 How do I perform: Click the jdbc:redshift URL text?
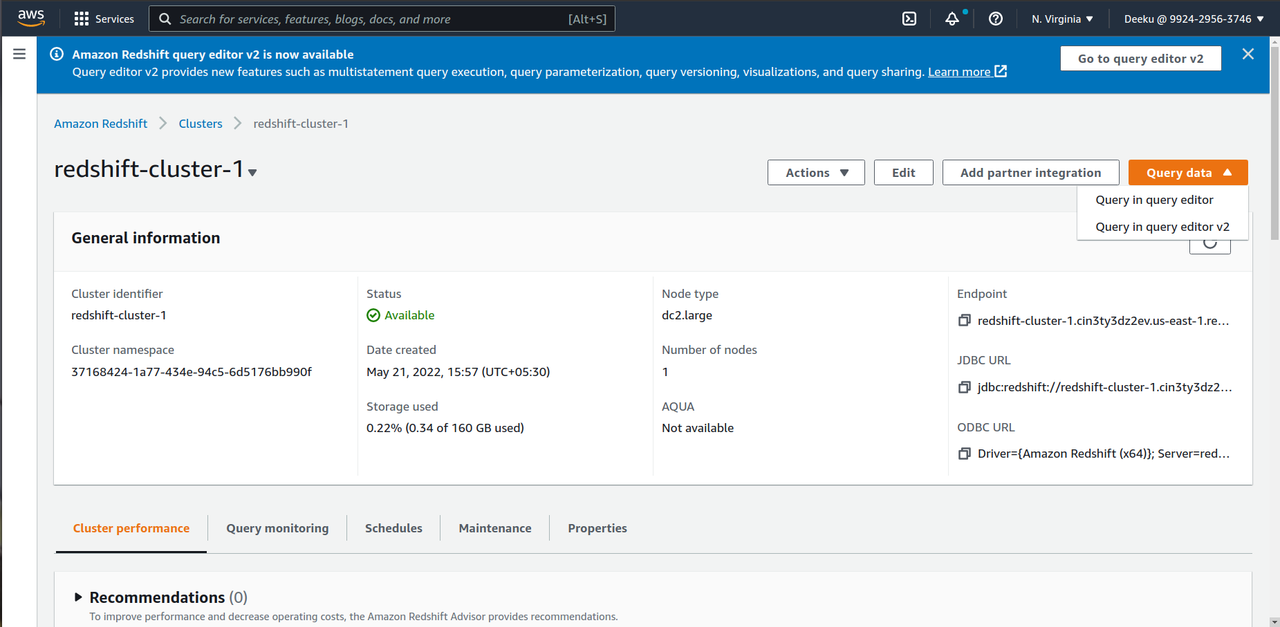[x=1105, y=387]
